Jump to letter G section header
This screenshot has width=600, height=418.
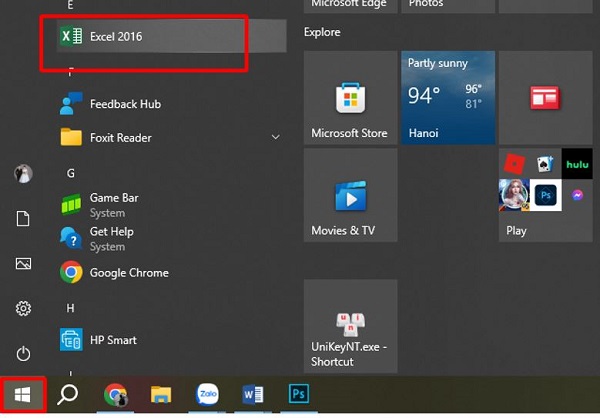[70, 173]
